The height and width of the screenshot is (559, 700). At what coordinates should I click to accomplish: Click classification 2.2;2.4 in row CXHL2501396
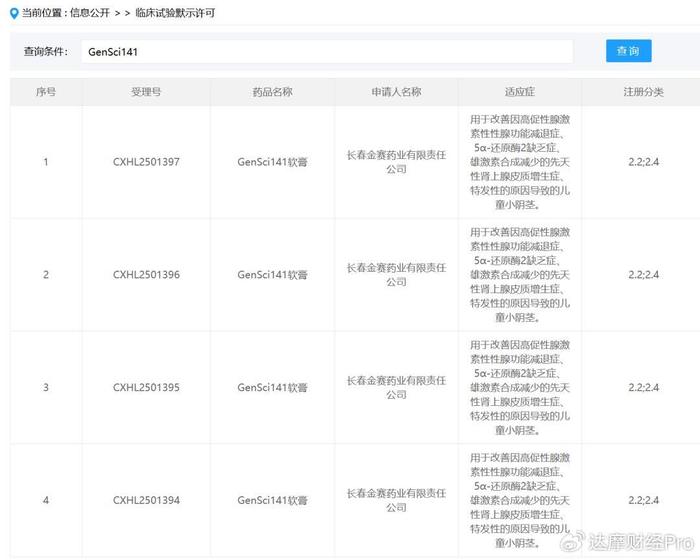pos(643,275)
